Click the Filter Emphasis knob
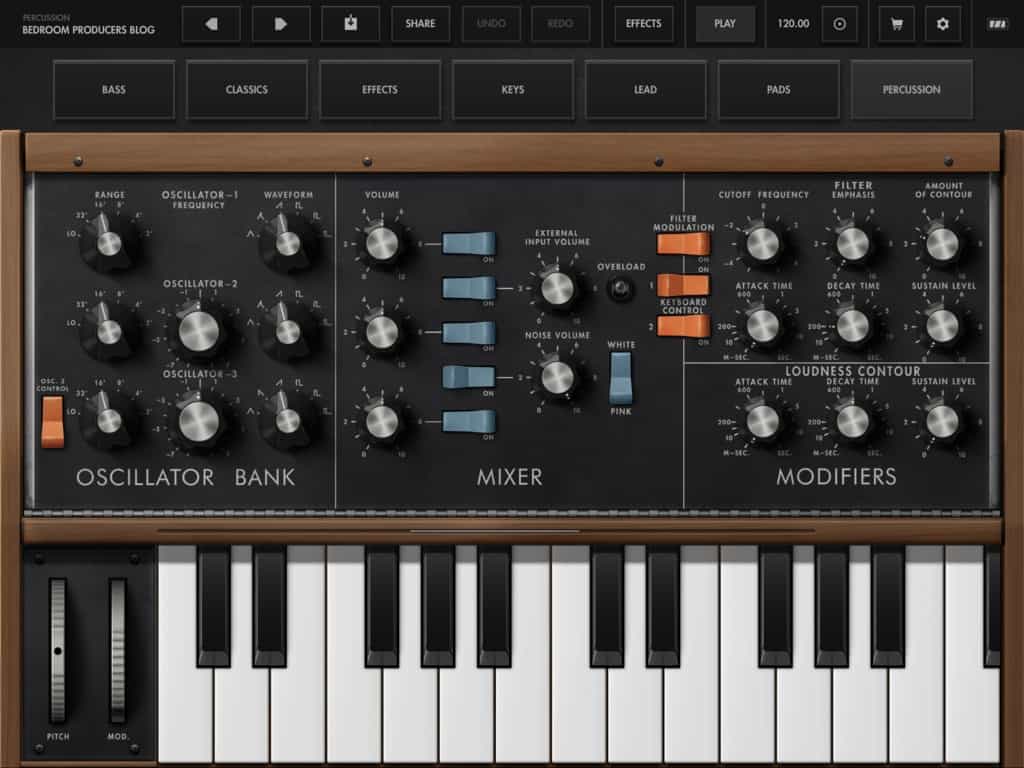Screen dimensions: 1024x768 [852, 244]
